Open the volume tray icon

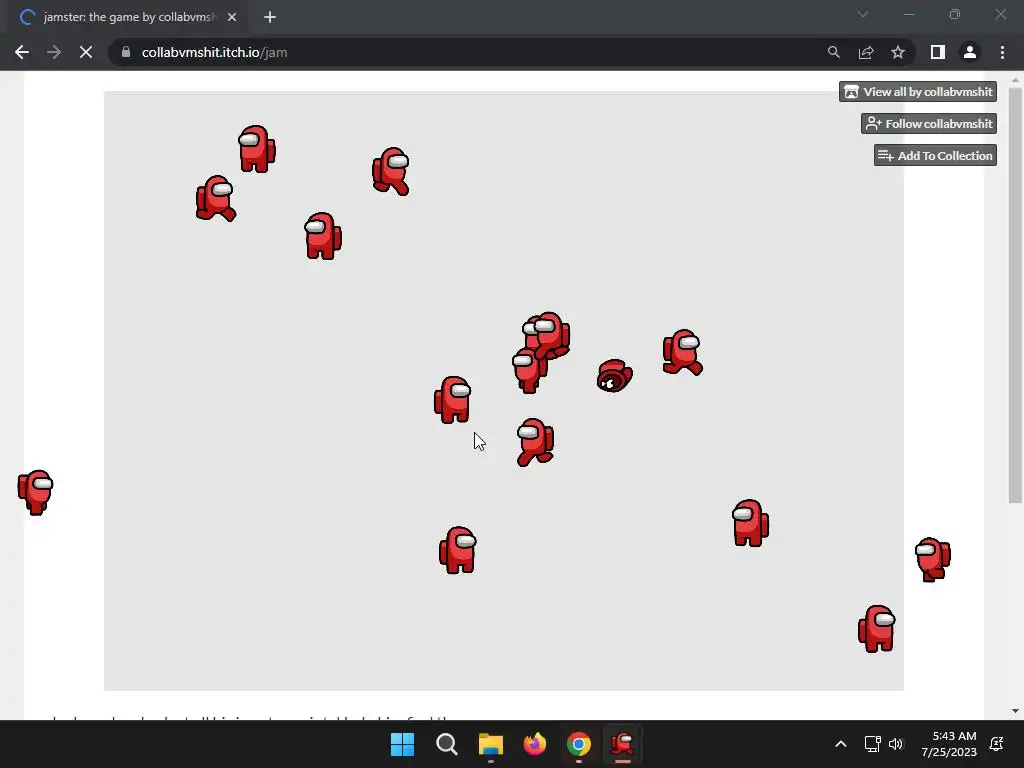point(896,744)
